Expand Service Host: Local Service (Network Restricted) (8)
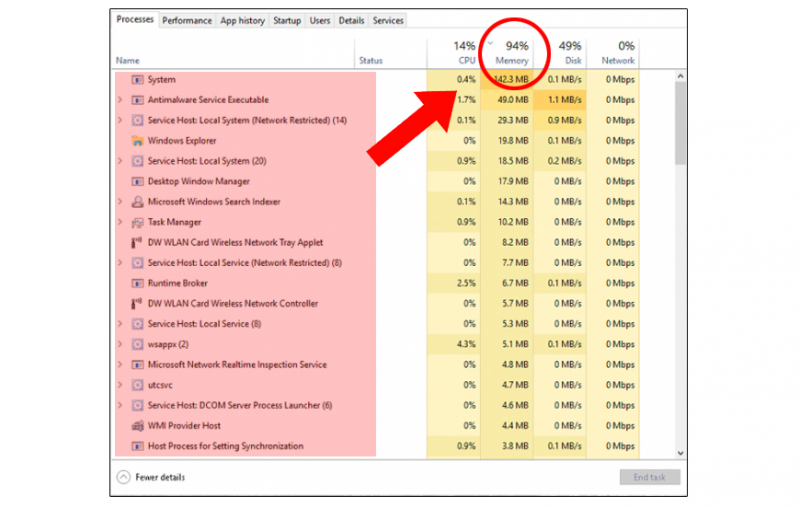 point(120,263)
